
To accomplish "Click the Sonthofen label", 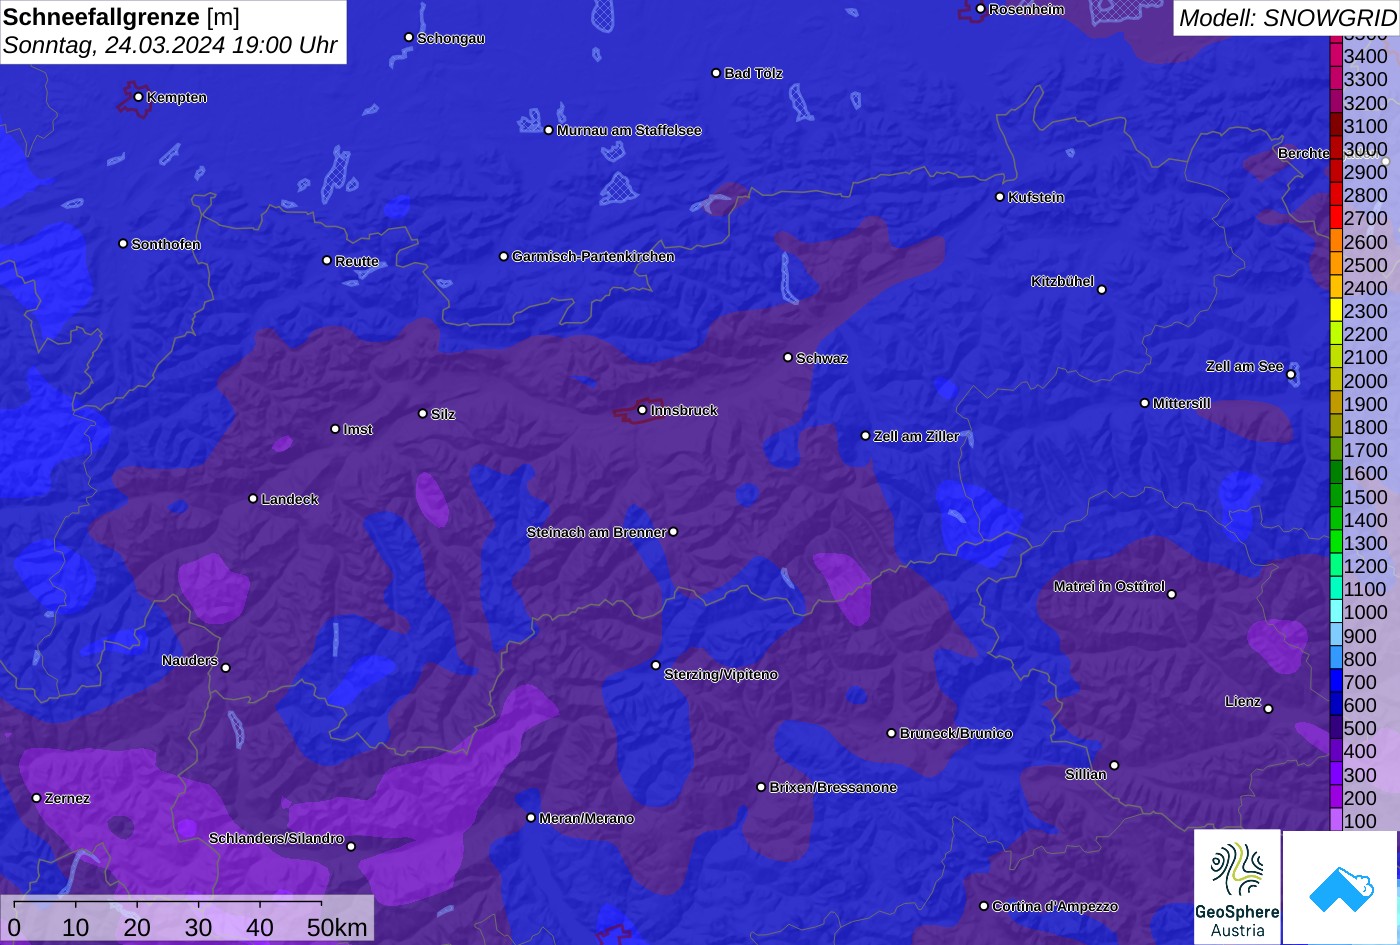I will tap(166, 244).
